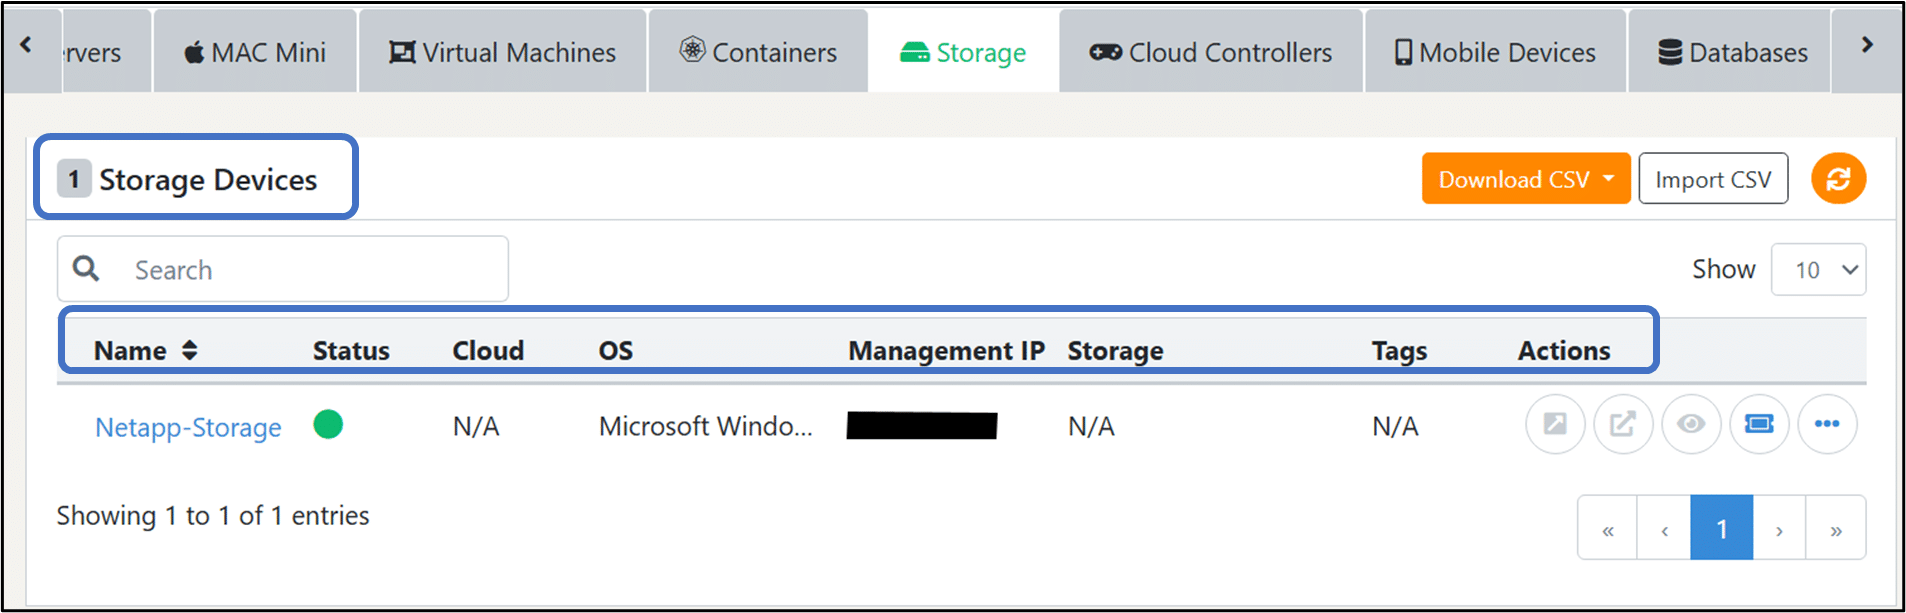Jump to the last page of results
Screen dimensions: 1906x613
click(1835, 528)
